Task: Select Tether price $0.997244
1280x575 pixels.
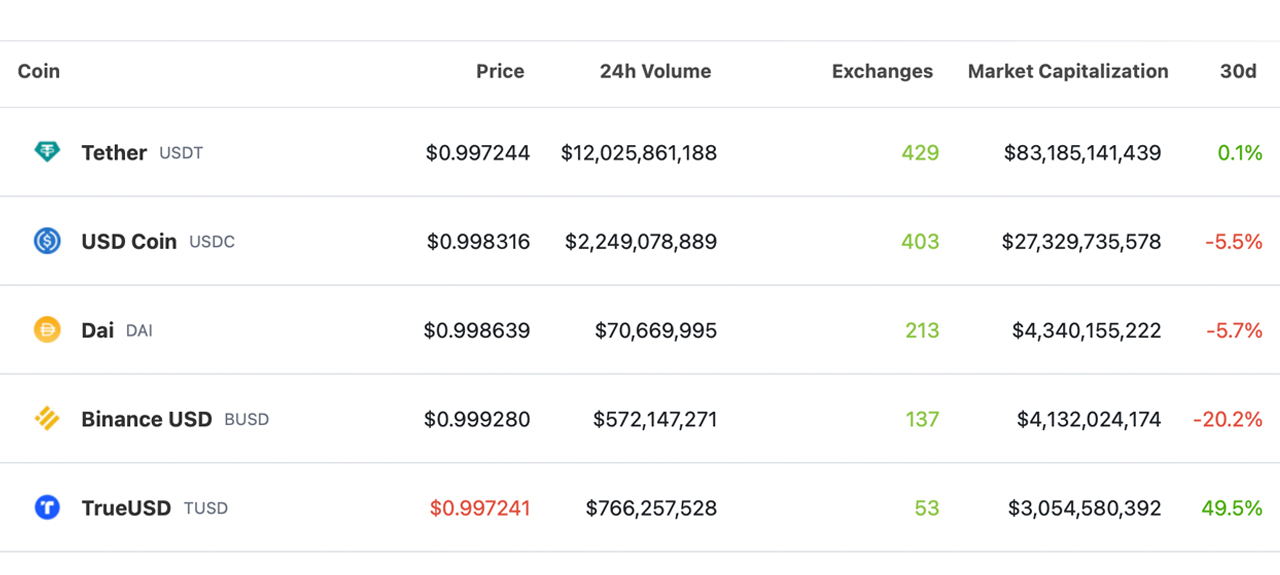Action: (x=478, y=153)
